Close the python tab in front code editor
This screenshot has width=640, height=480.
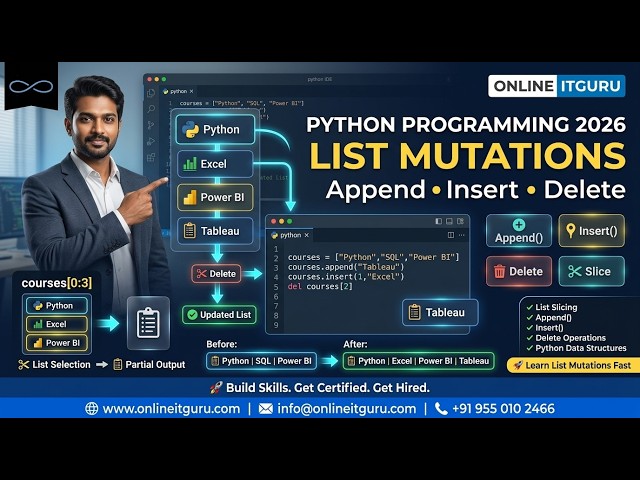click(x=307, y=235)
